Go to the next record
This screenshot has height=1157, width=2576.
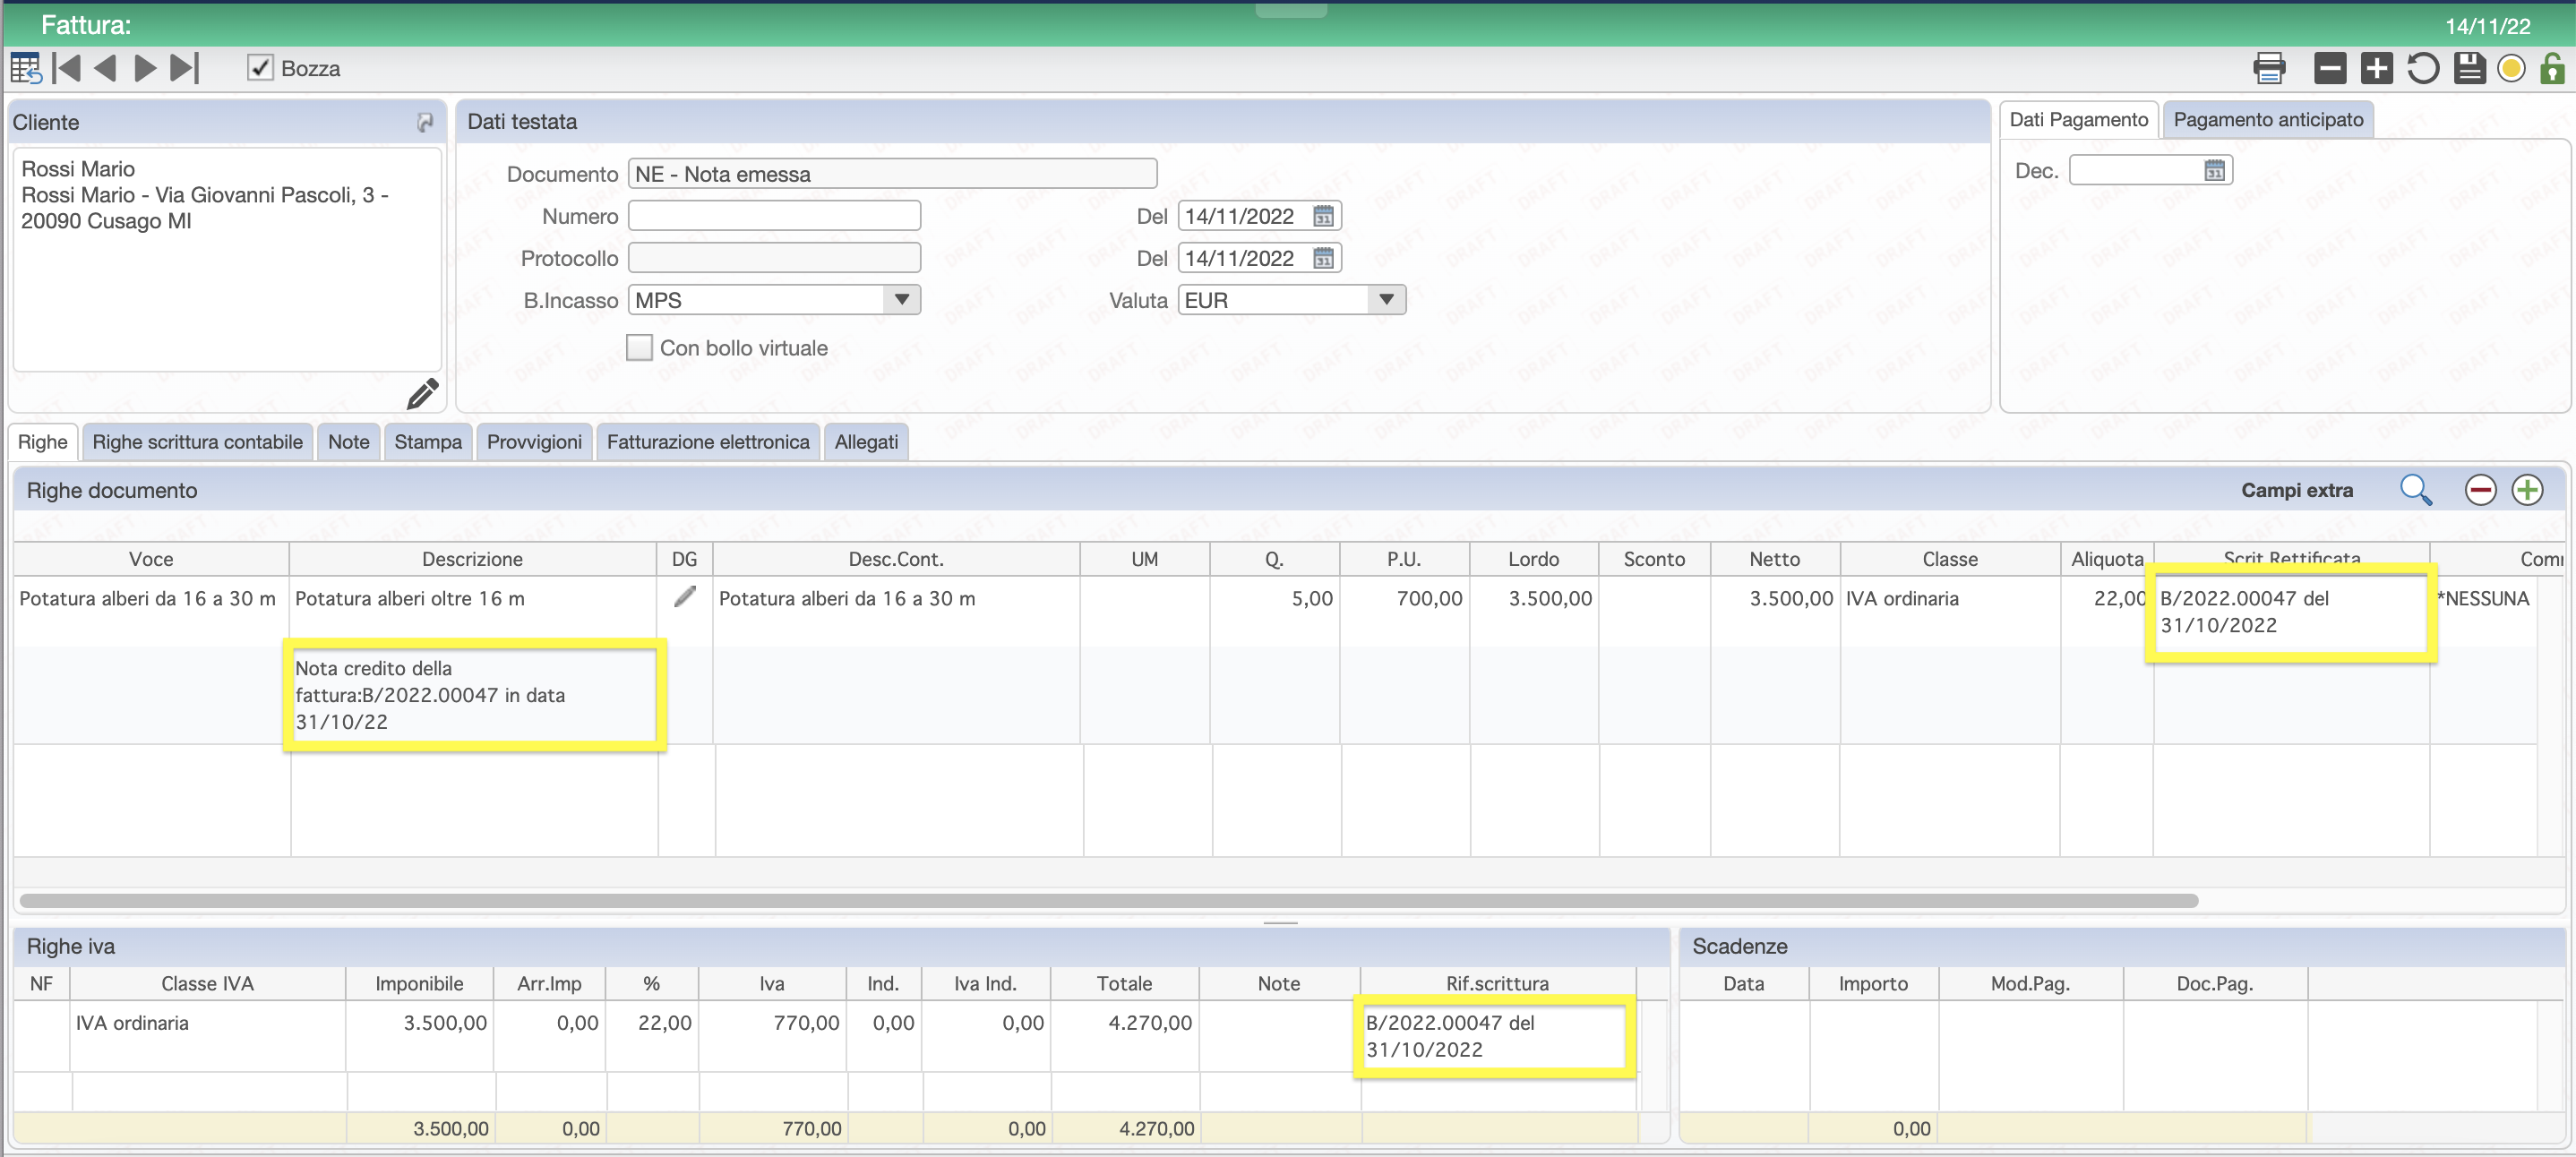(x=145, y=68)
